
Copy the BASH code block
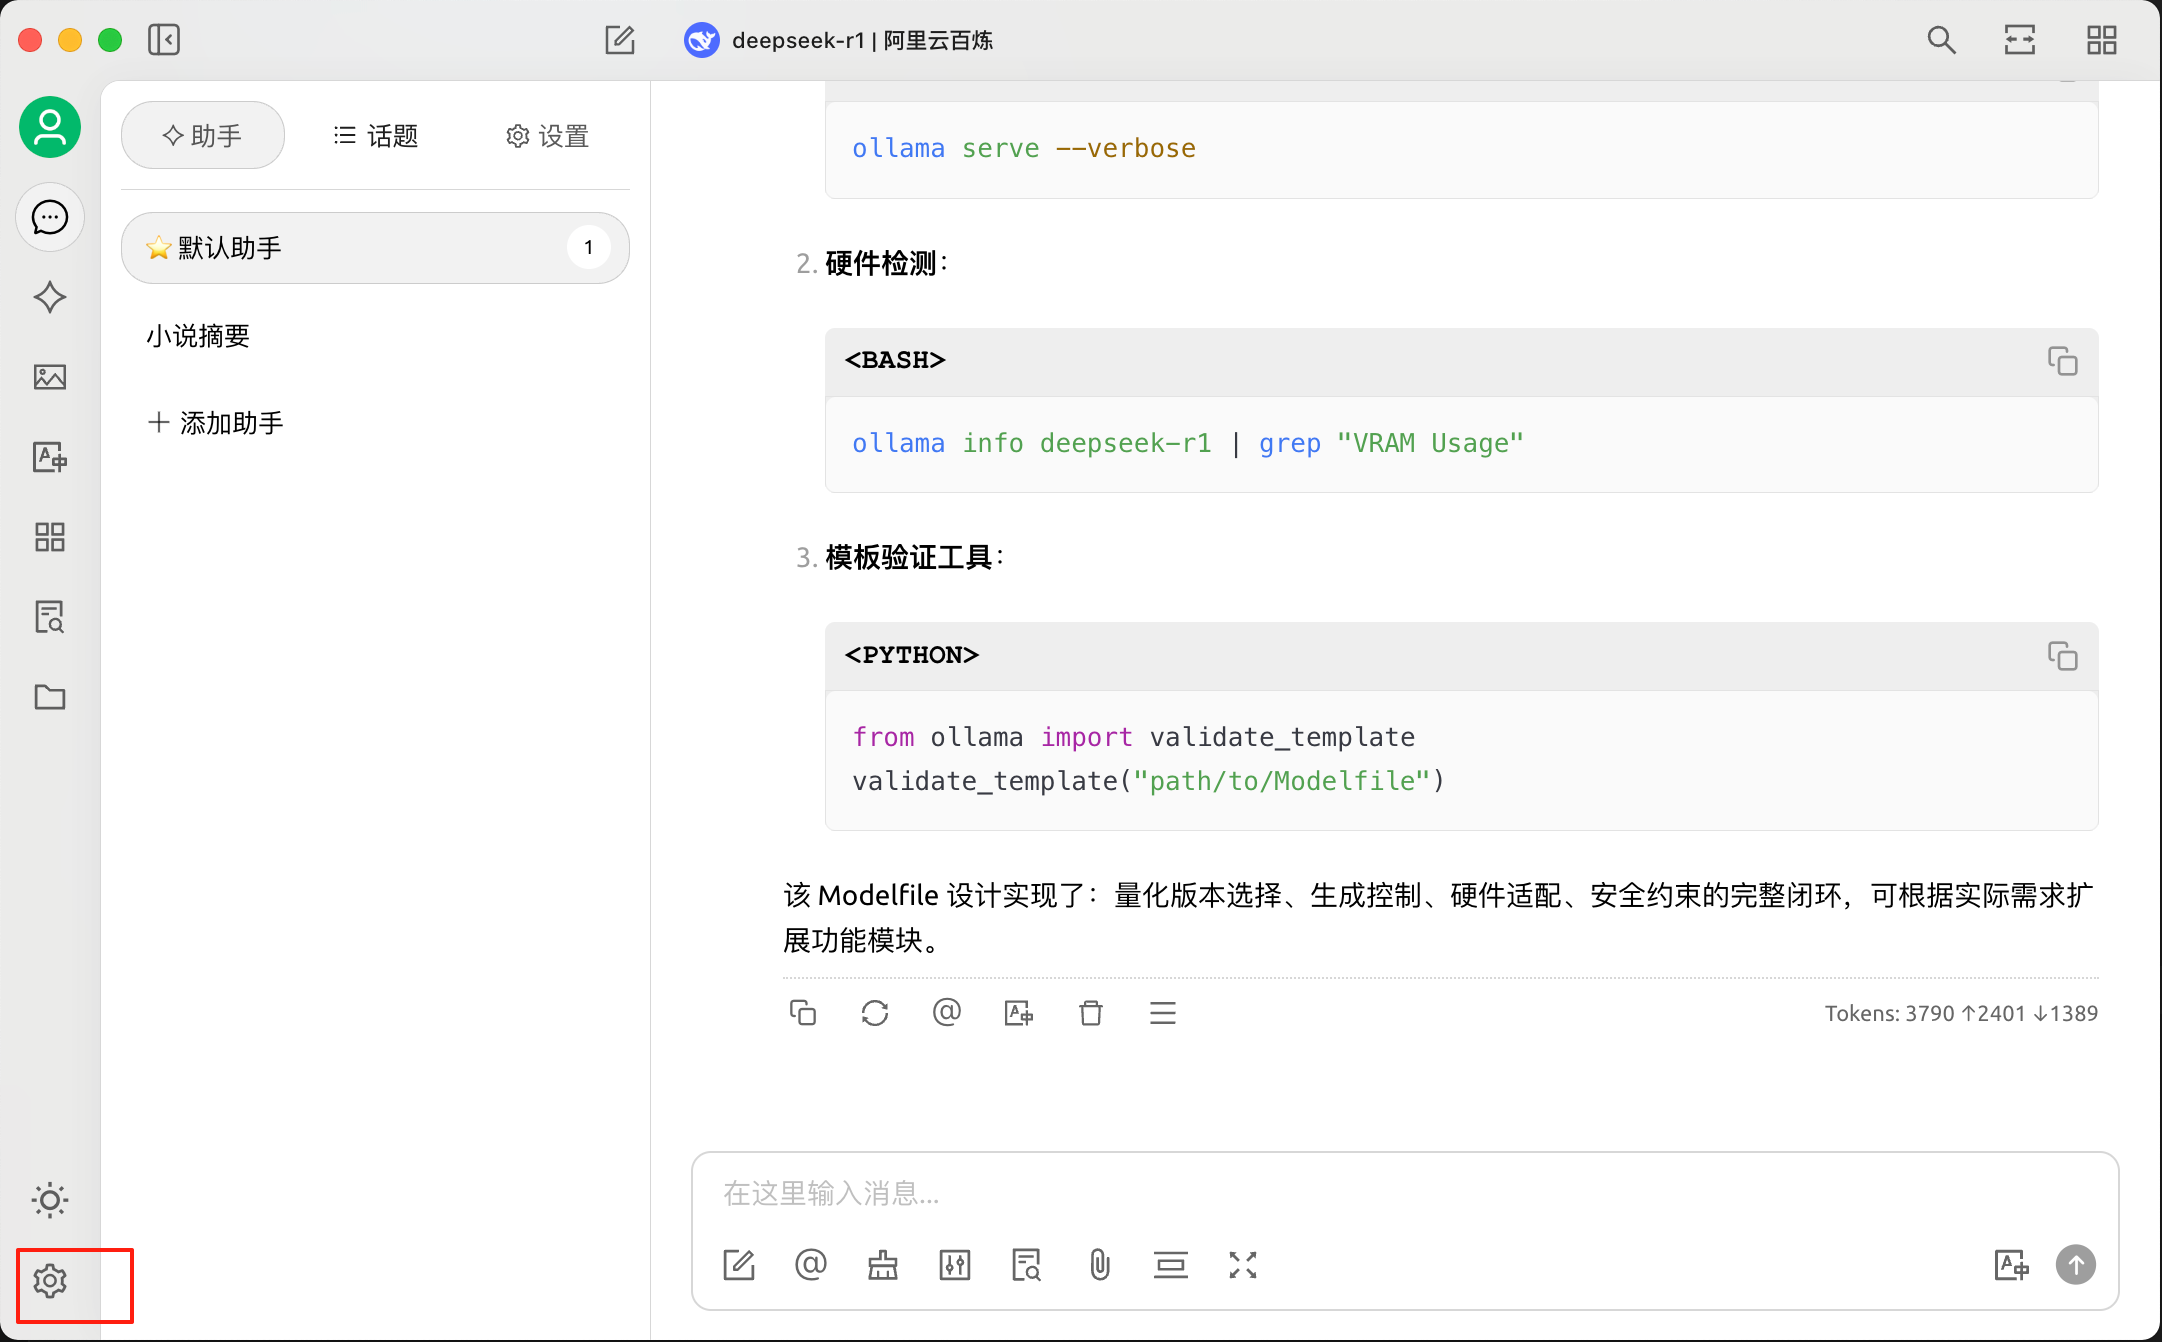tap(2062, 361)
